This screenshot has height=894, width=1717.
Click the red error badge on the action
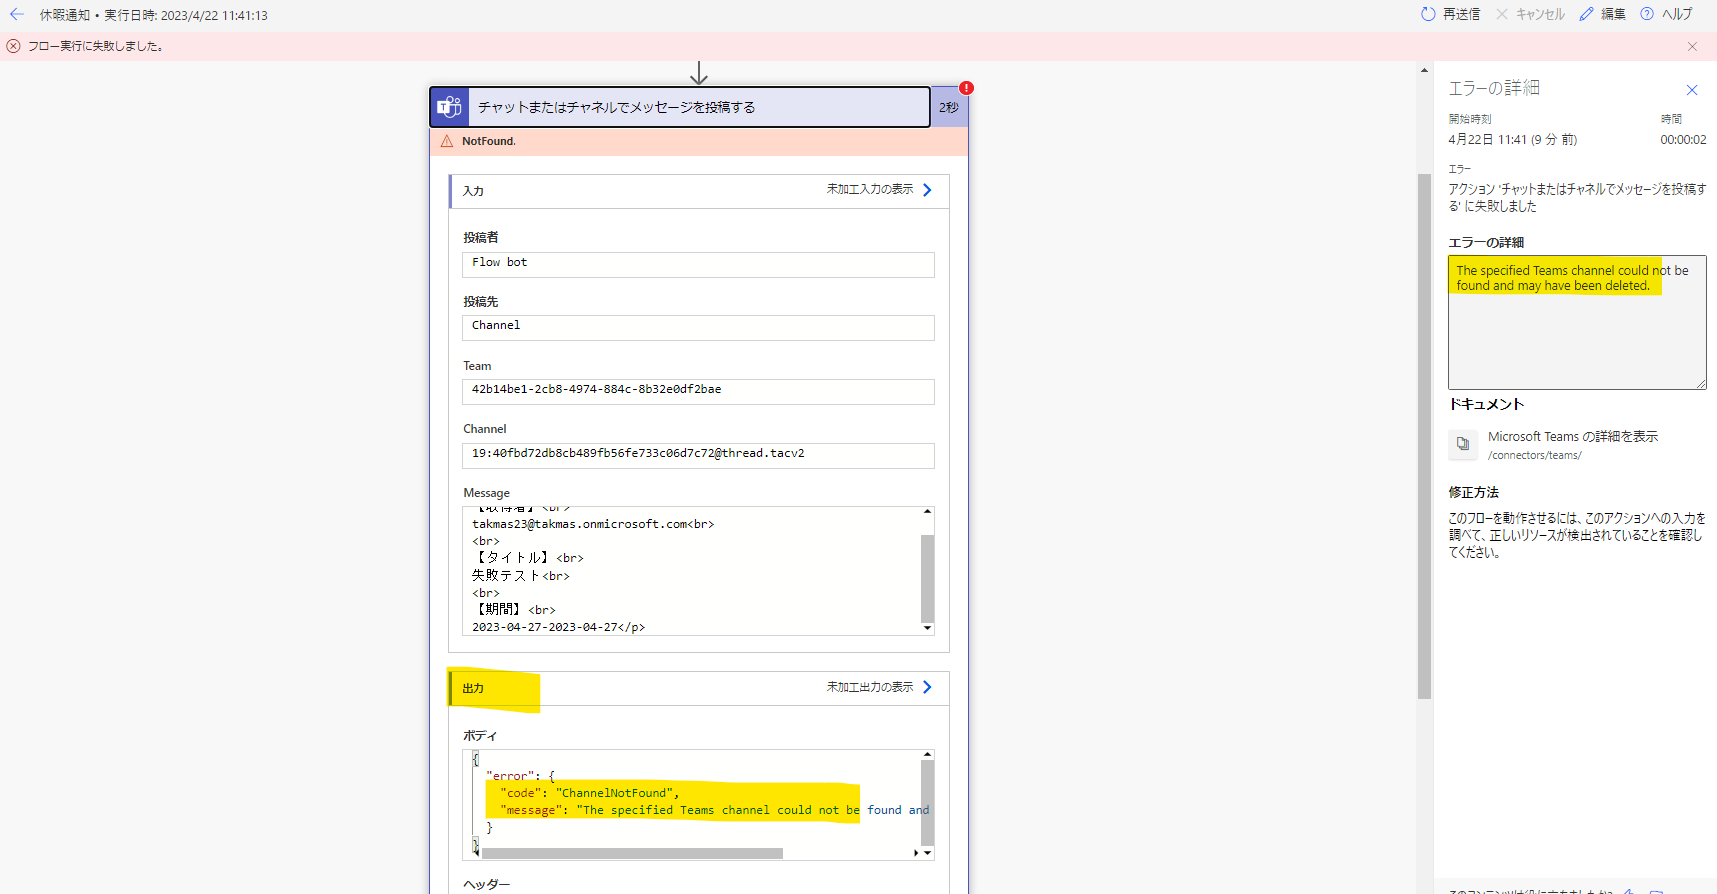(966, 88)
